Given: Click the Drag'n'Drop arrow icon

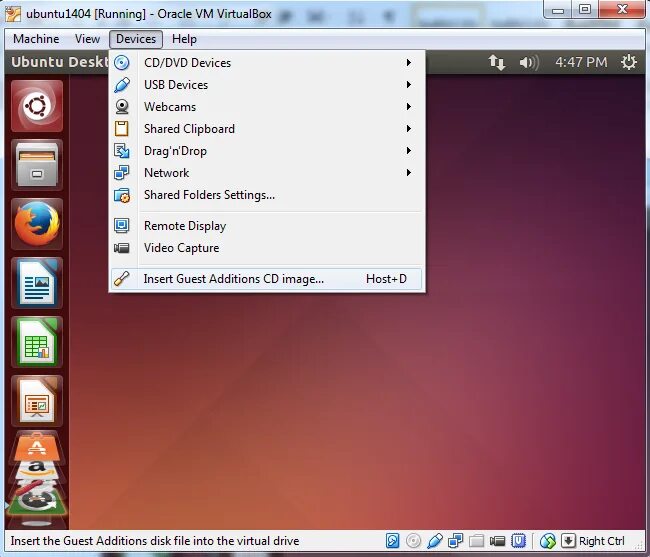Looking at the screenshot, I should coord(121,150).
